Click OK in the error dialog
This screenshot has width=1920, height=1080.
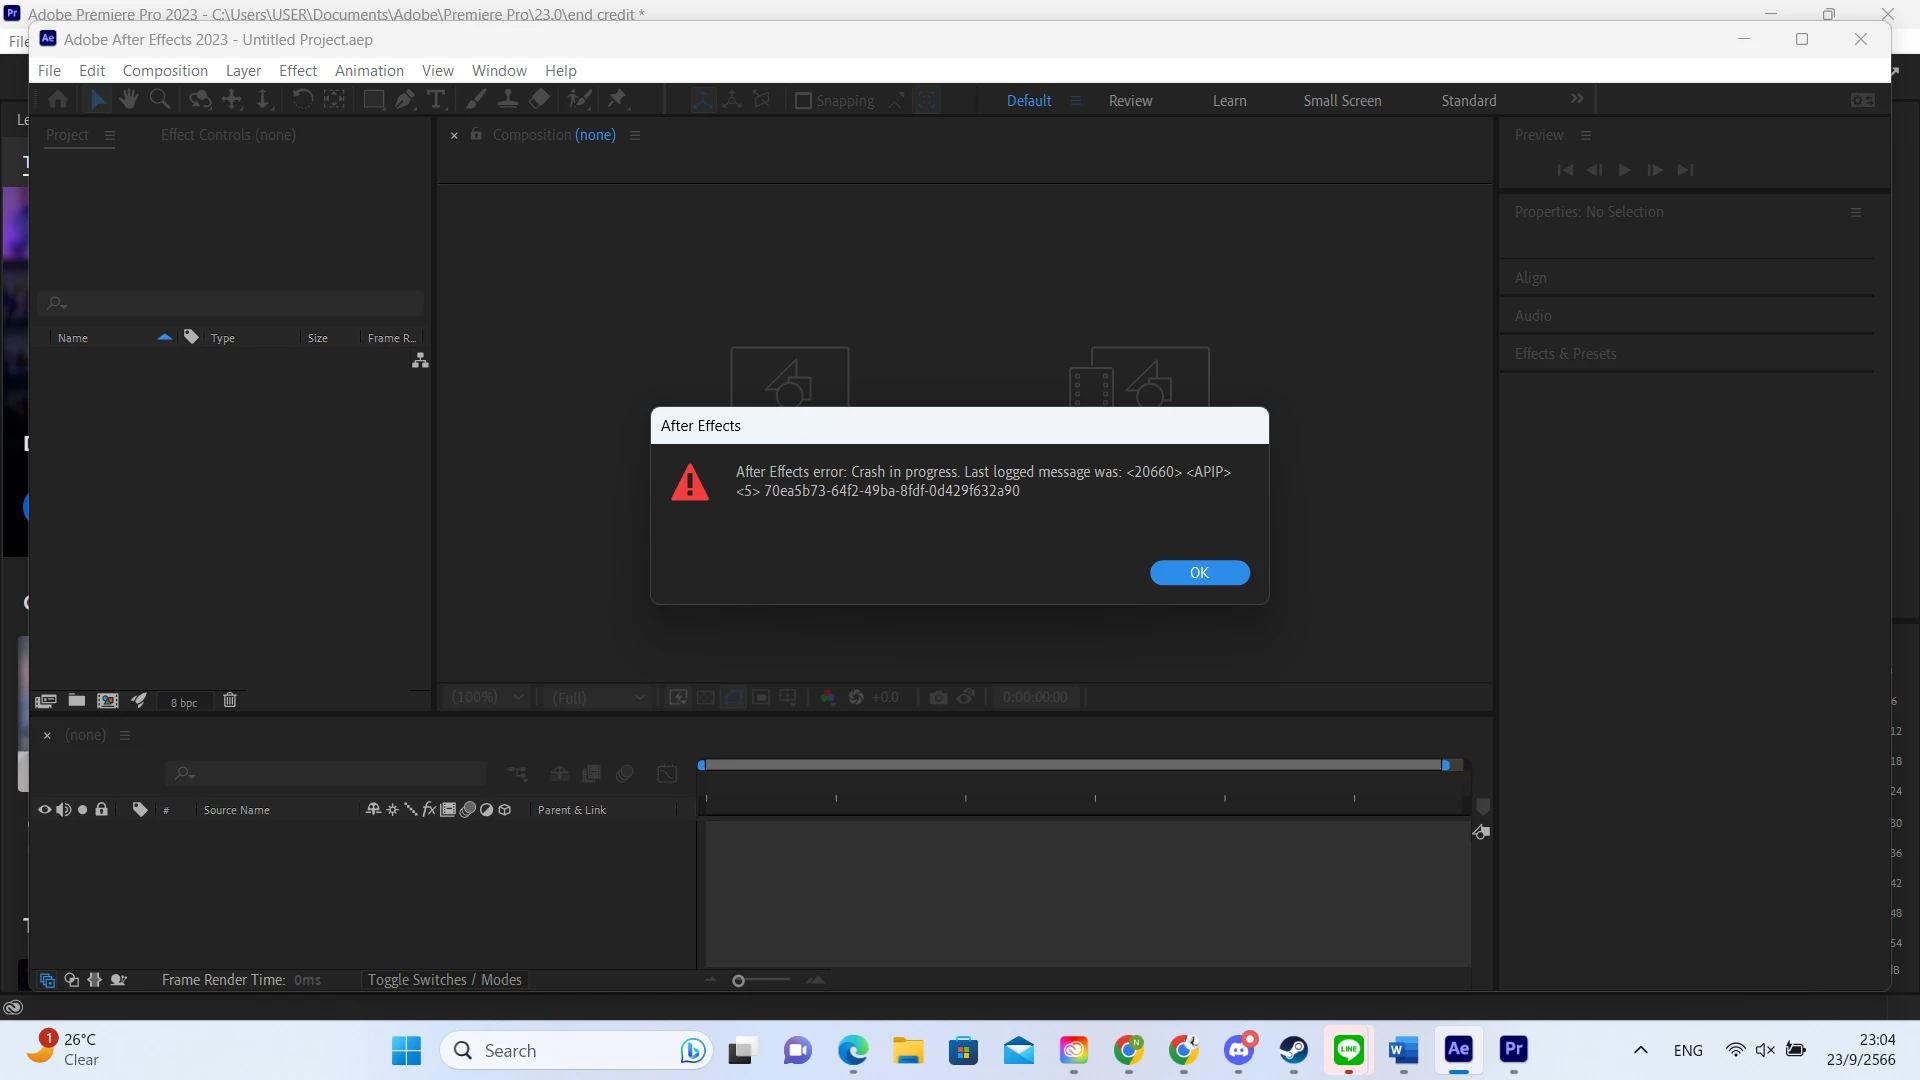(1199, 572)
